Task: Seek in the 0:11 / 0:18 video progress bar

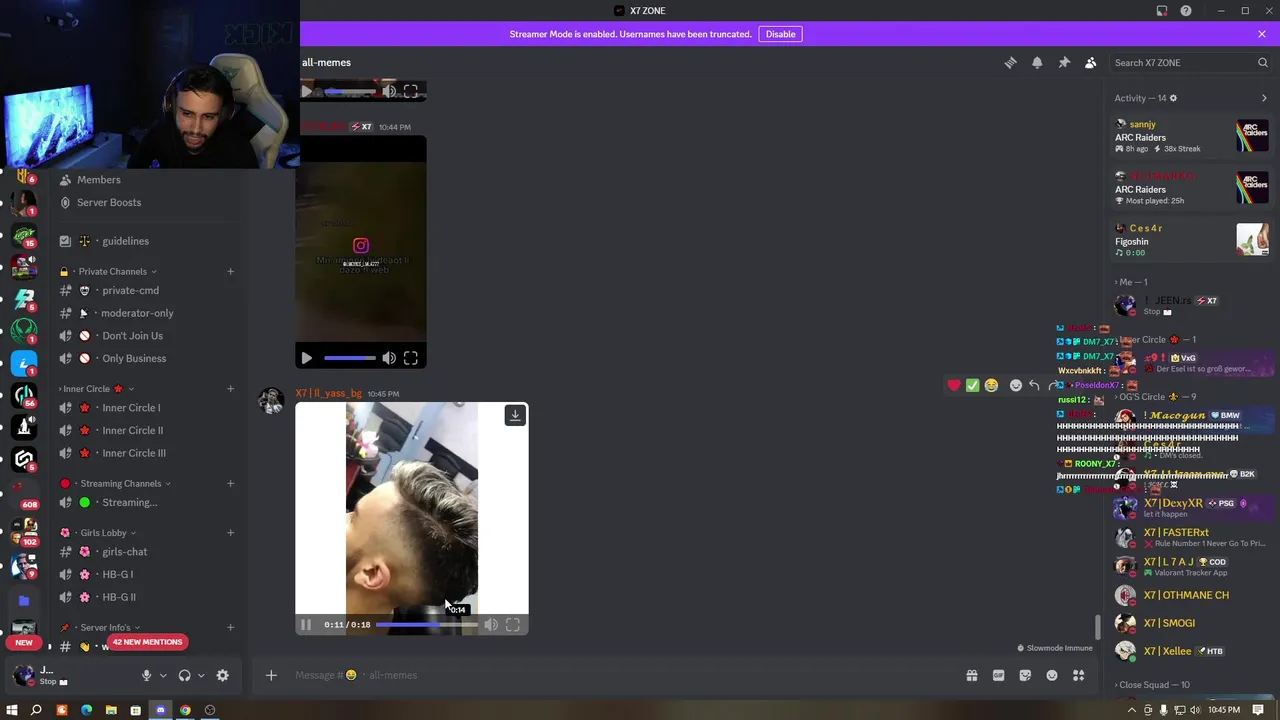Action: click(x=428, y=625)
